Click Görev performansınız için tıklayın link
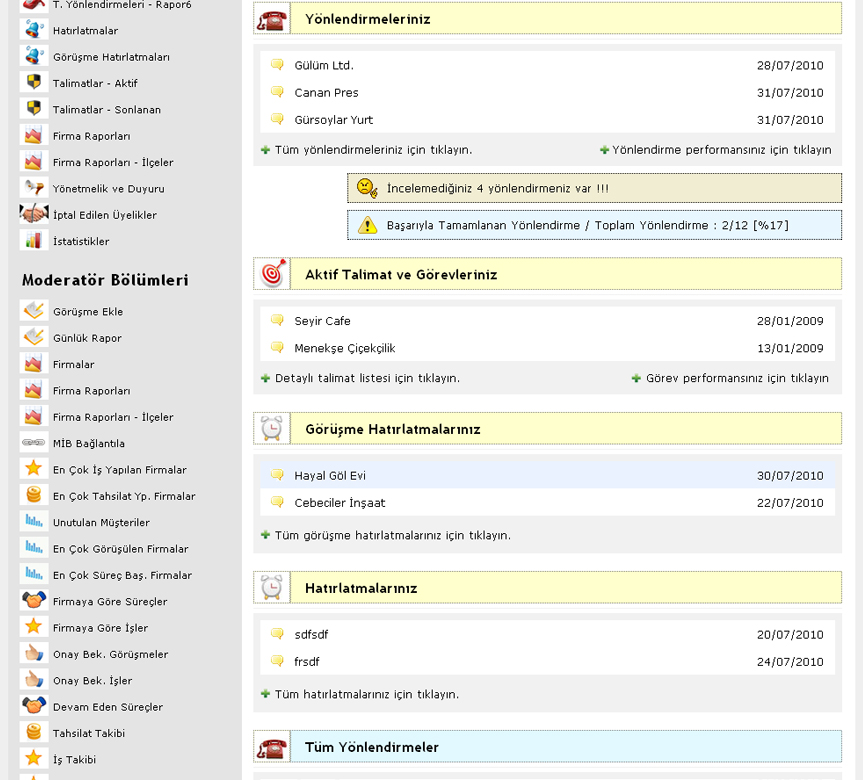The width and height of the screenshot is (863, 780). (x=737, y=378)
